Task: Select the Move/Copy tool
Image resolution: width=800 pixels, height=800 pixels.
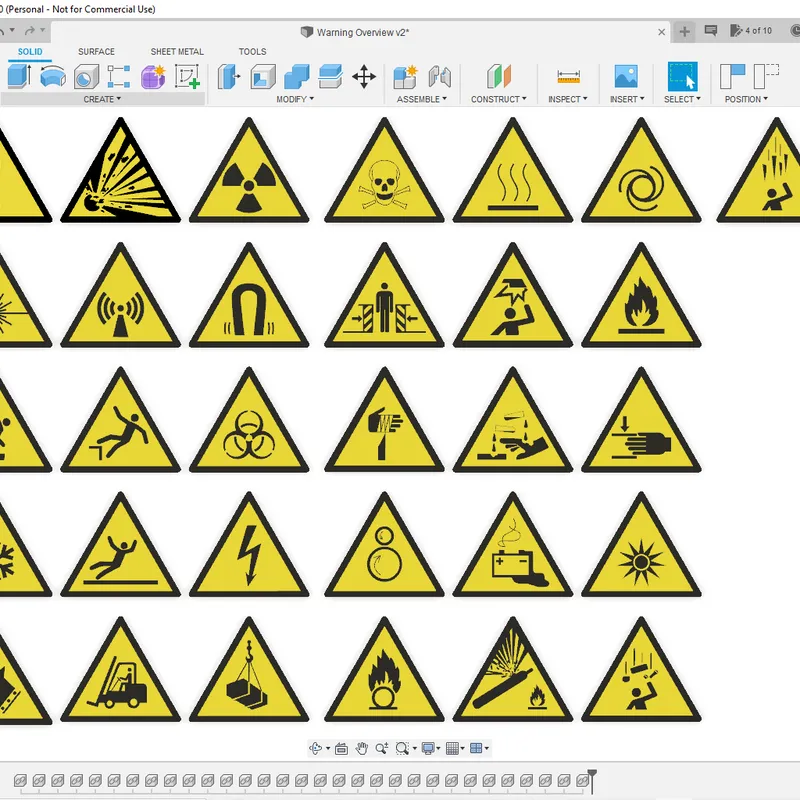Action: click(364, 75)
